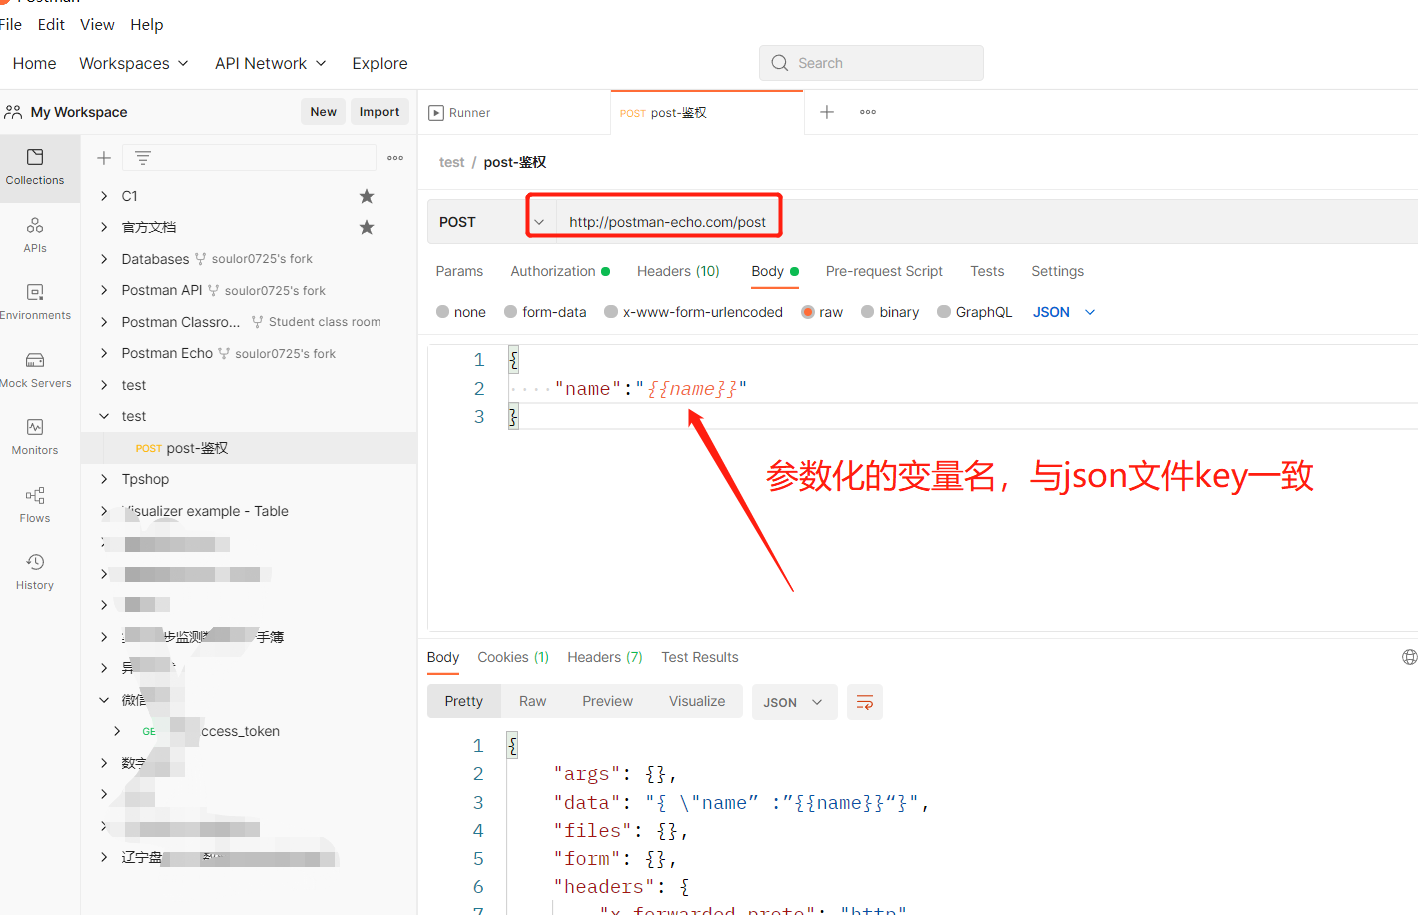Open the JSON body format dropdown
Viewport: 1418px width, 915px height.
click(x=1064, y=312)
